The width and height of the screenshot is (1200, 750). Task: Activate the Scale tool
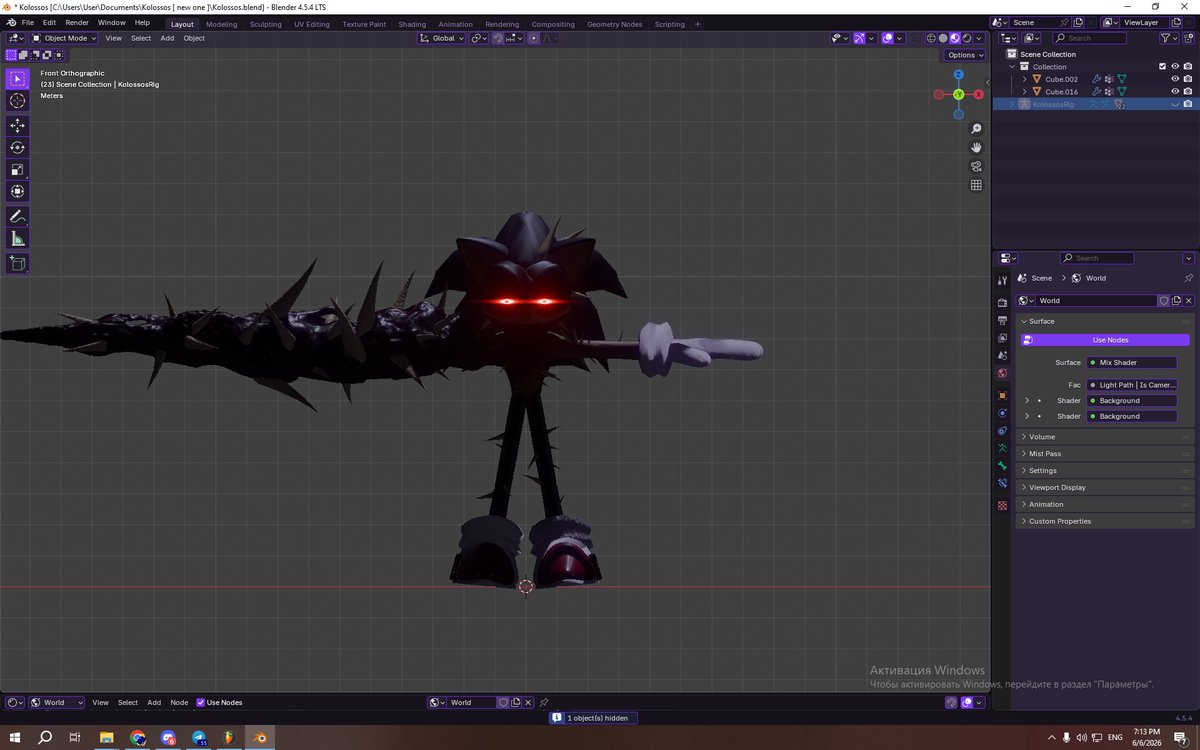click(18, 169)
